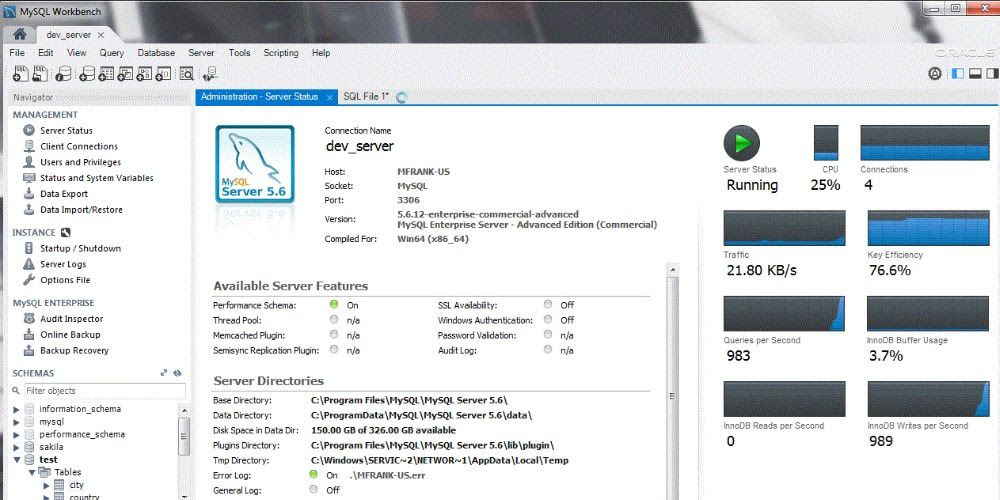
Task: Create a new view via toolbar icon
Action: pos(126,74)
